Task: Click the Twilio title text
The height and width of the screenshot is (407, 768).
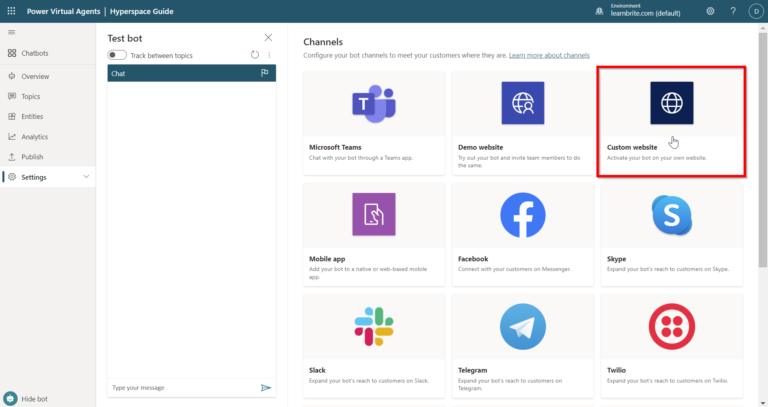Action: (616, 370)
